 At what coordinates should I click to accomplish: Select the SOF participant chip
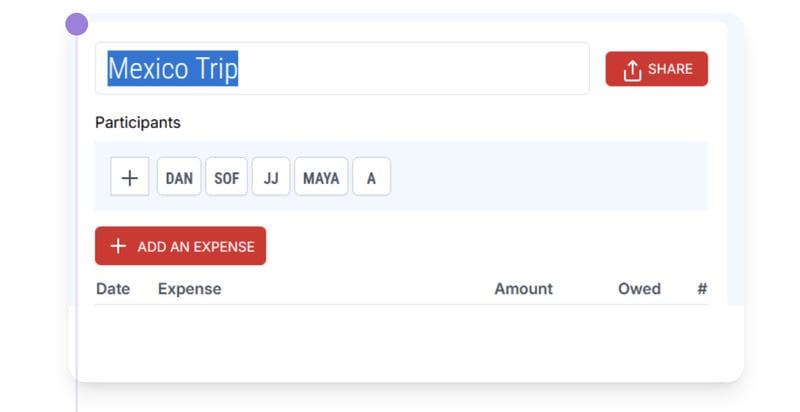point(226,177)
